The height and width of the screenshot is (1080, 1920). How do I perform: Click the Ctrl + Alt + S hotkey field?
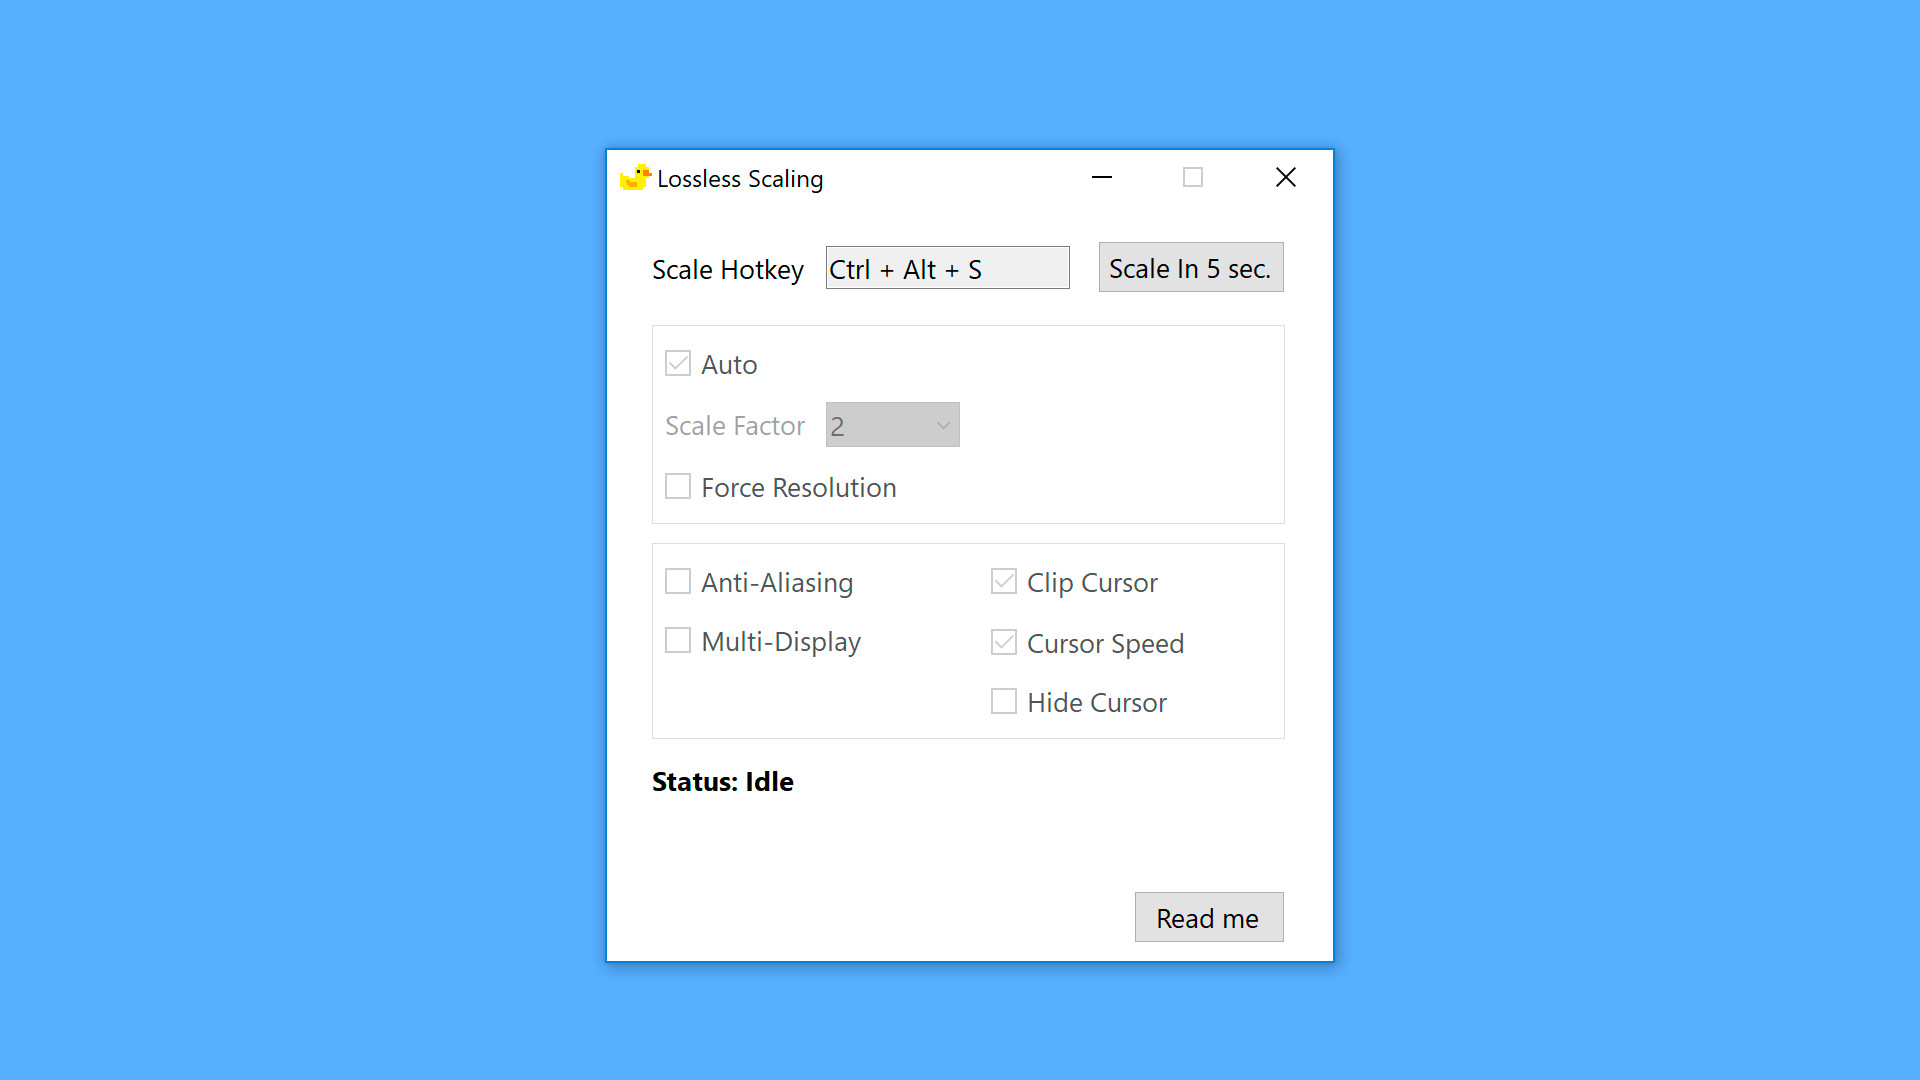click(945, 268)
